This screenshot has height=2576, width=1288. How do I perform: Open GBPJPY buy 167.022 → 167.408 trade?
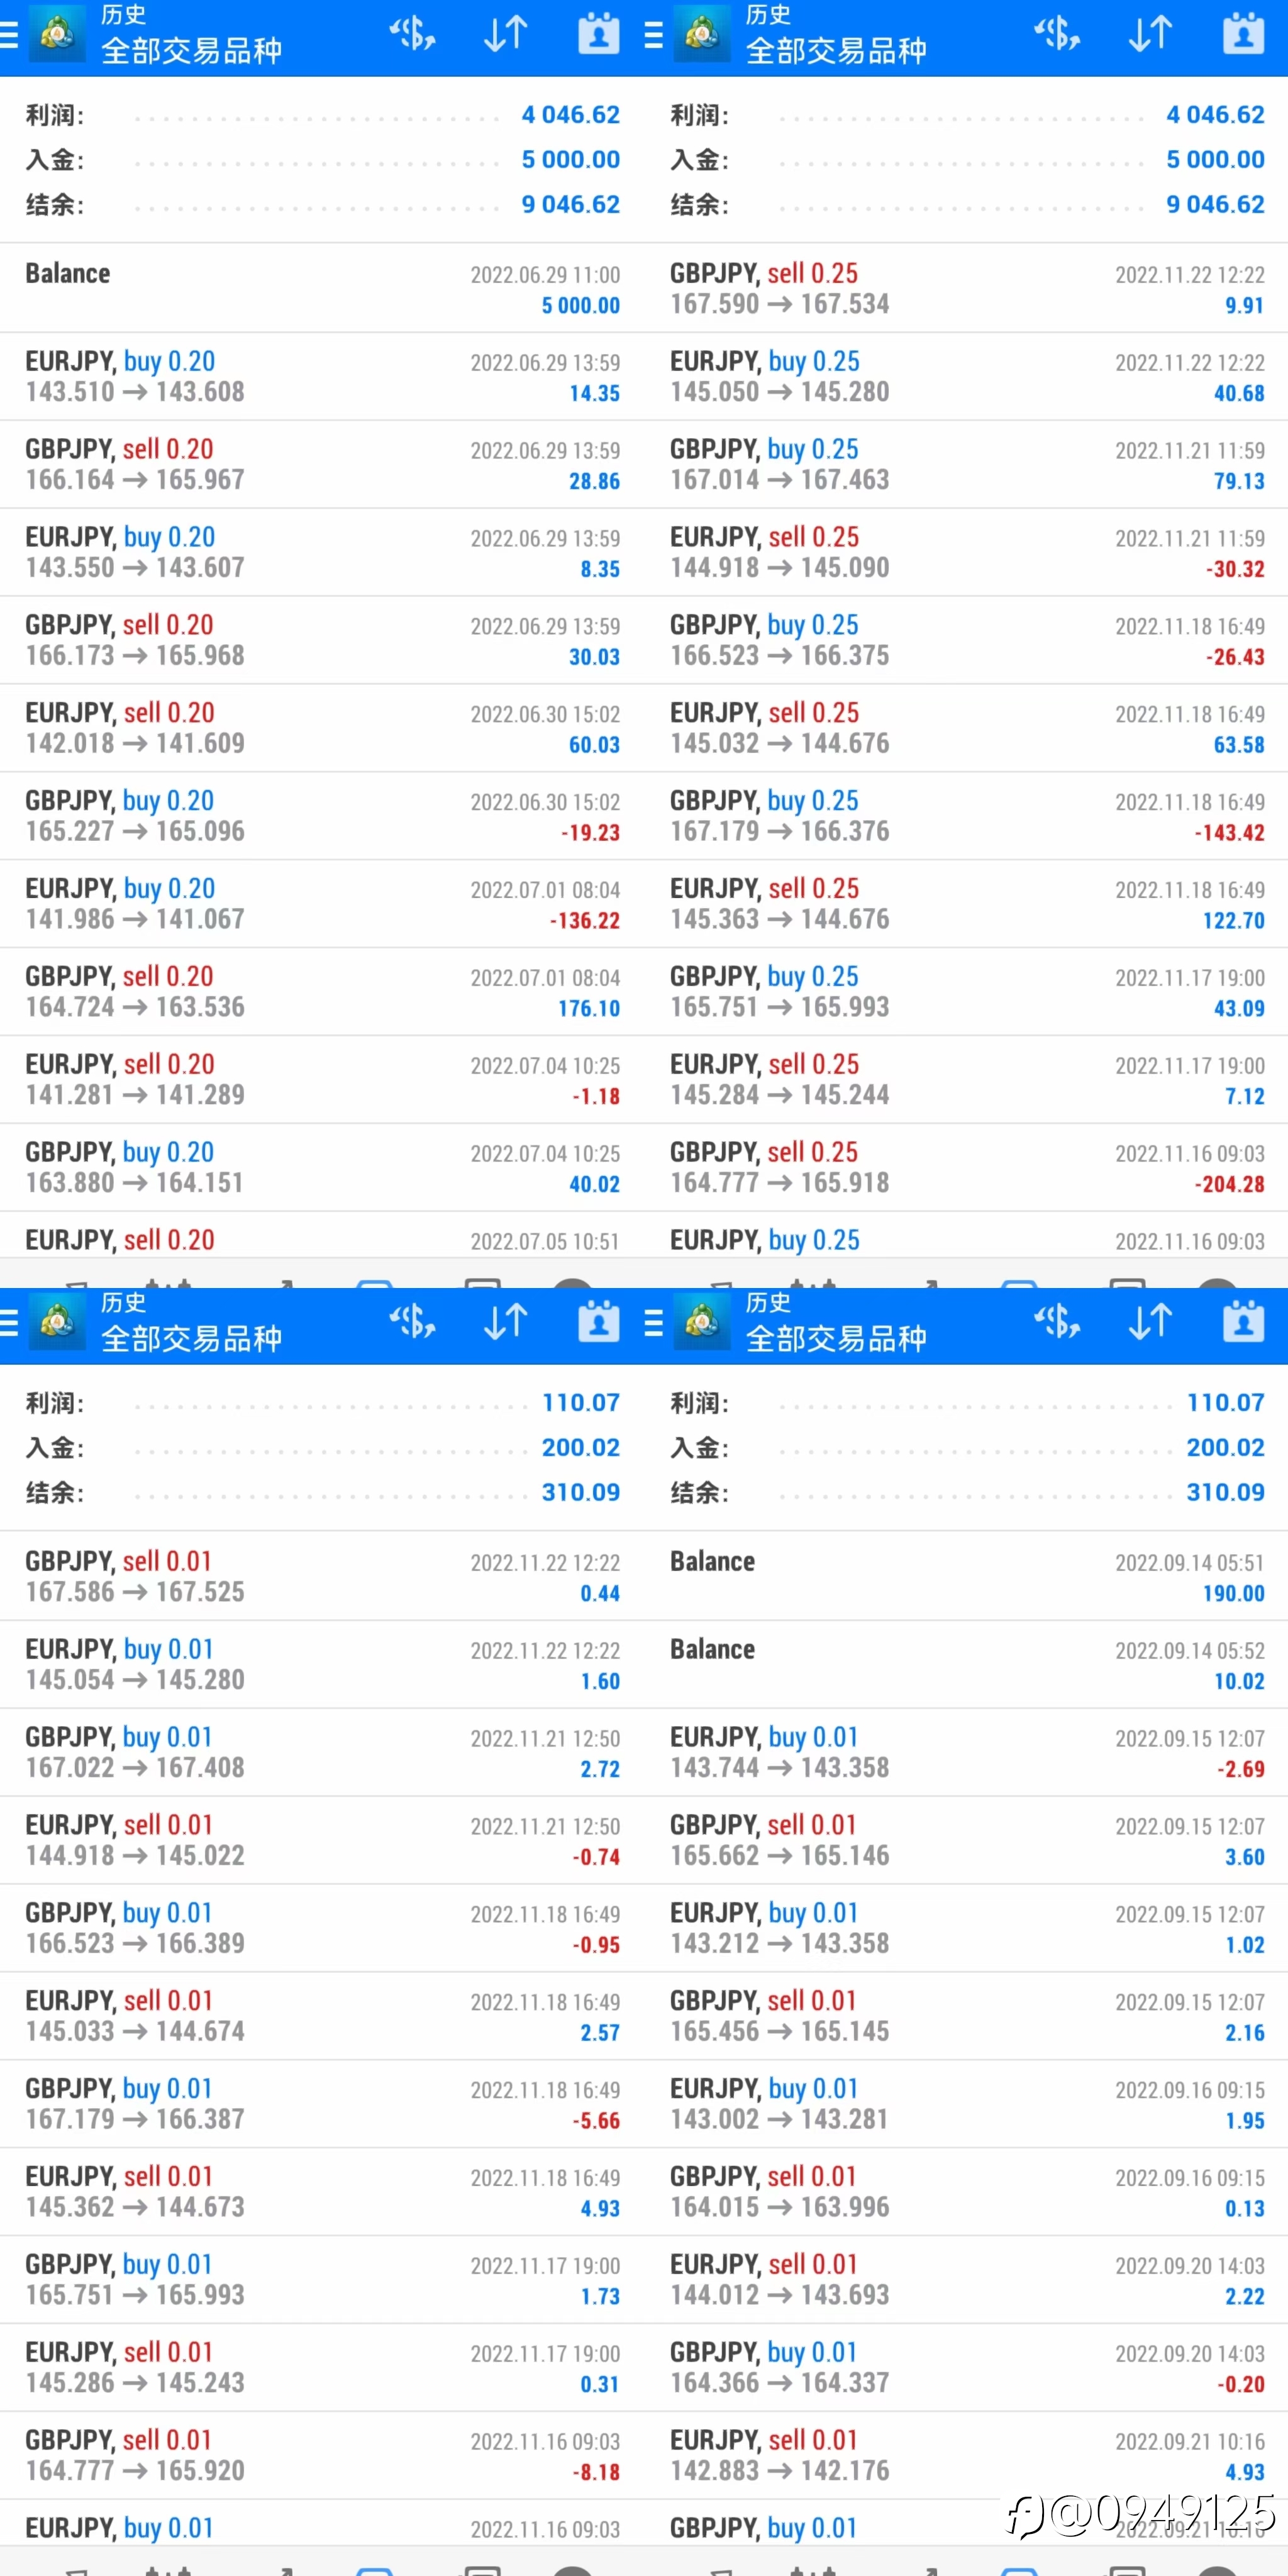(x=322, y=1752)
